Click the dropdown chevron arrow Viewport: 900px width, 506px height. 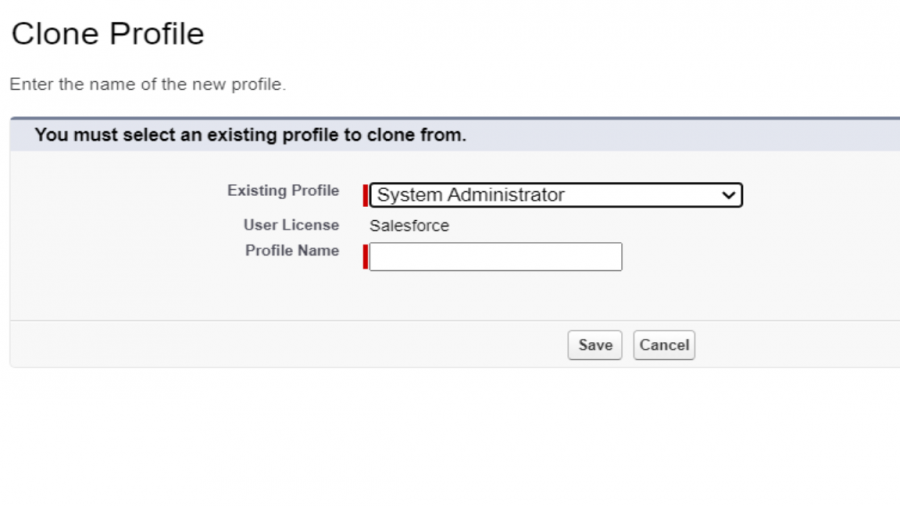(728, 196)
